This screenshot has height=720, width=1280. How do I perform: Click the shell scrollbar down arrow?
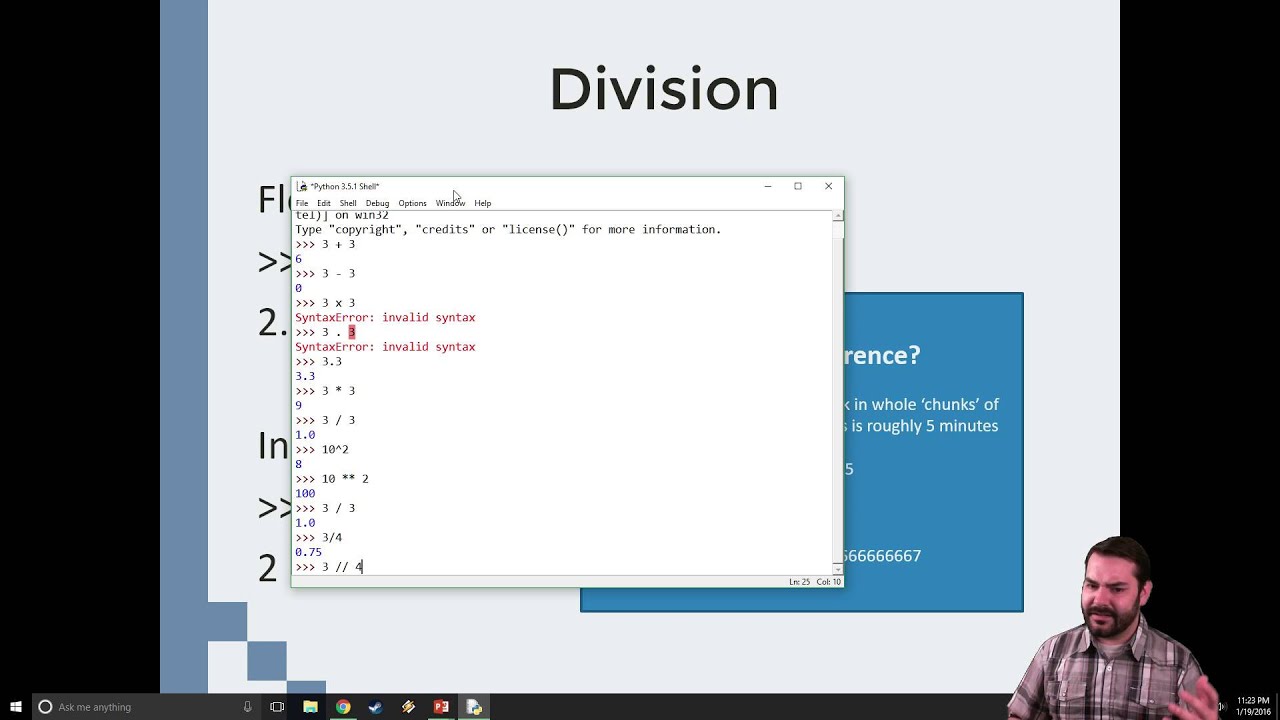tap(838, 569)
